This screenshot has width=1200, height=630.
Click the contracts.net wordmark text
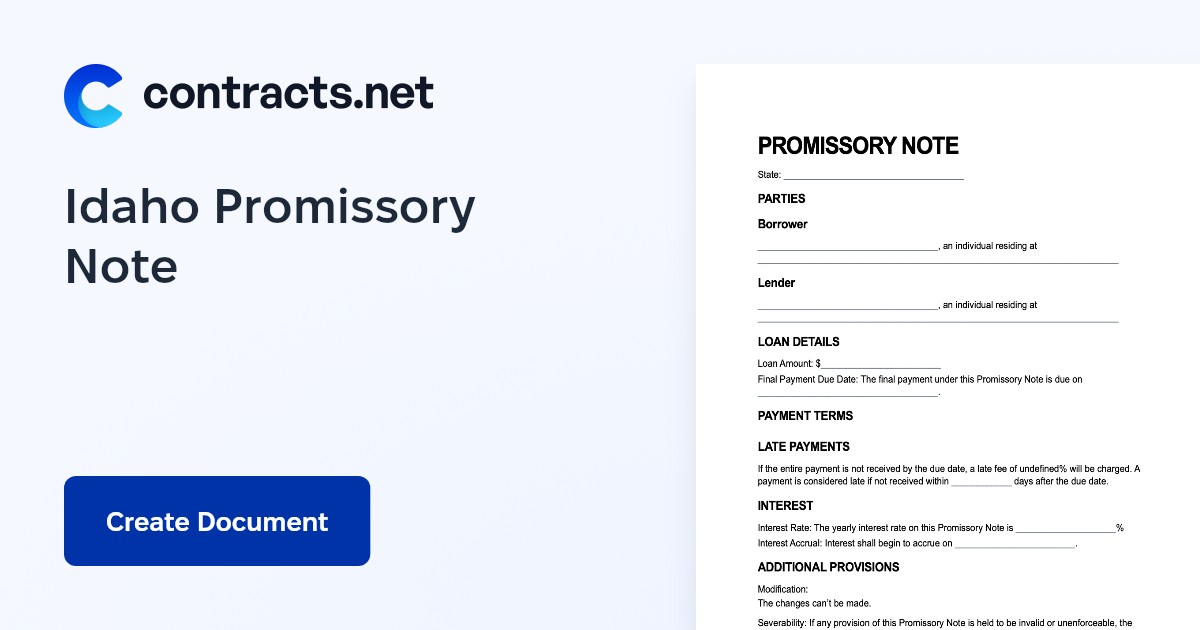tap(289, 93)
